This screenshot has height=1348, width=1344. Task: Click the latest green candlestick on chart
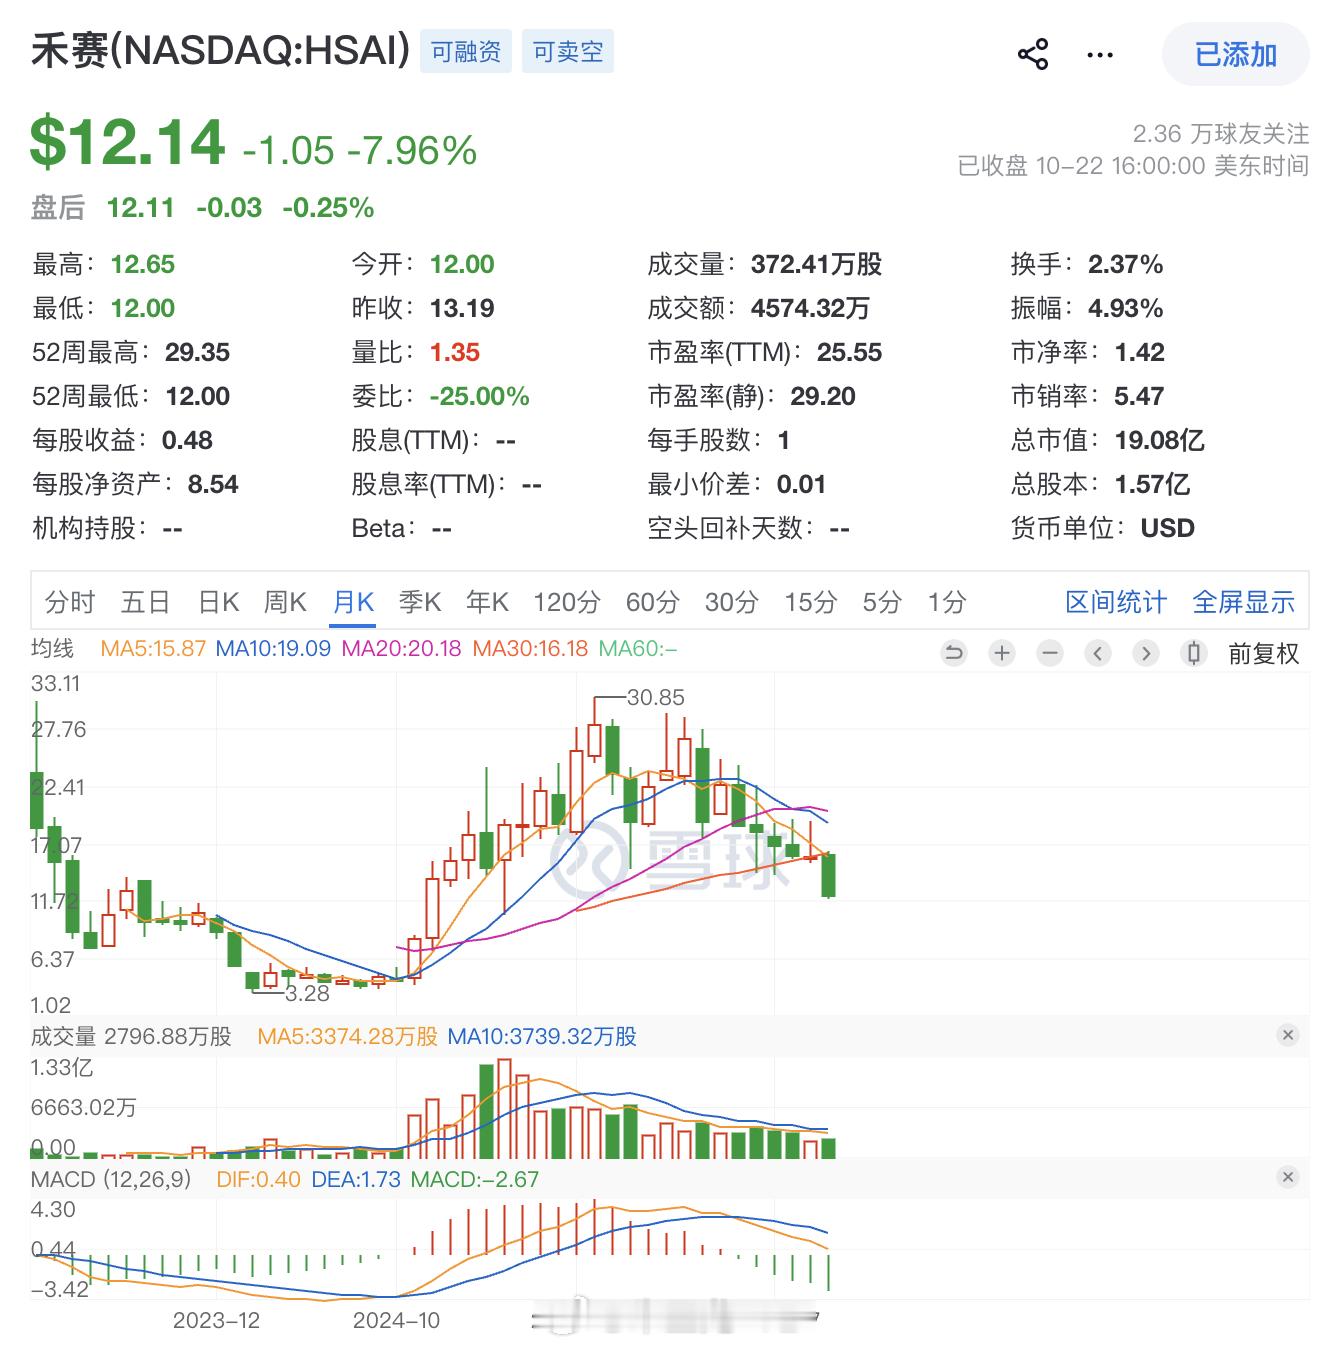828,875
